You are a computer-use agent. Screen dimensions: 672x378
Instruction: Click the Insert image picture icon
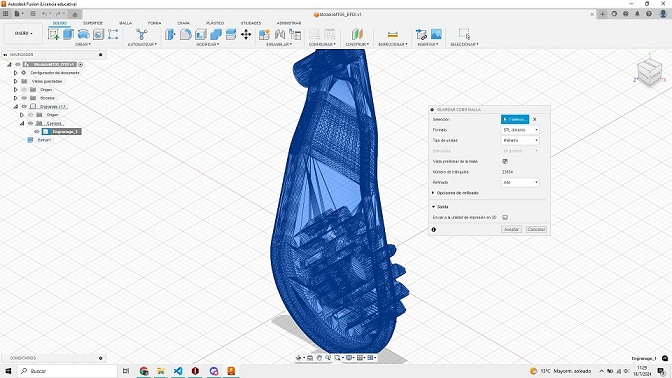click(x=436, y=34)
